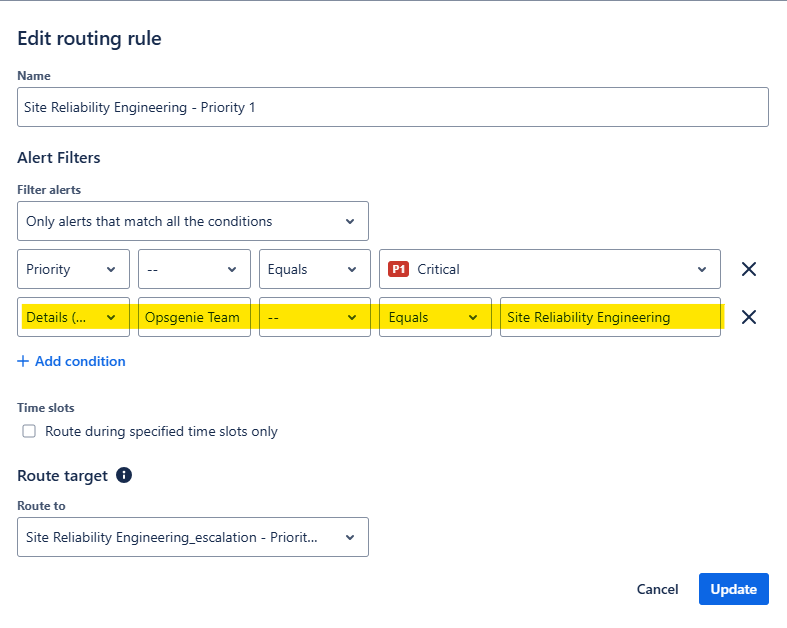Open the Priority field dropdown

(x=73, y=269)
